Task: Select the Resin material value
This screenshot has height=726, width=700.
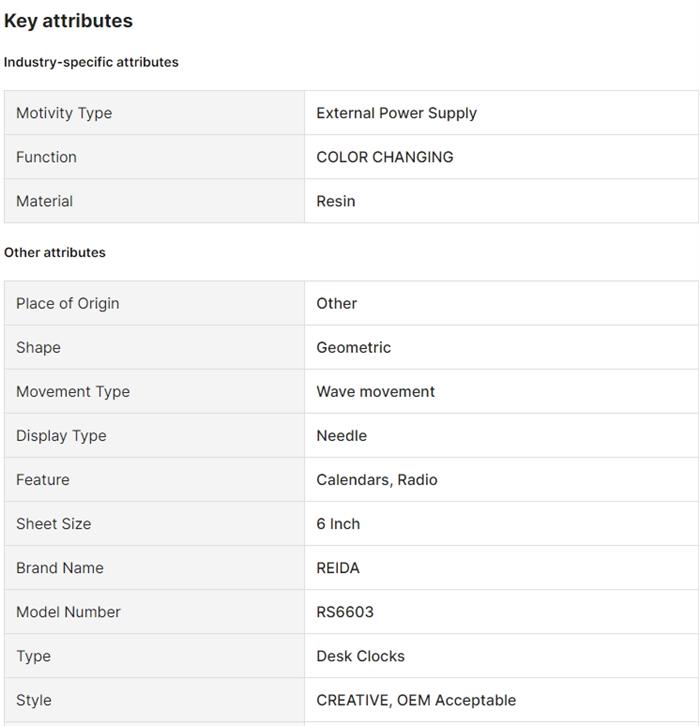Action: [x=336, y=201]
